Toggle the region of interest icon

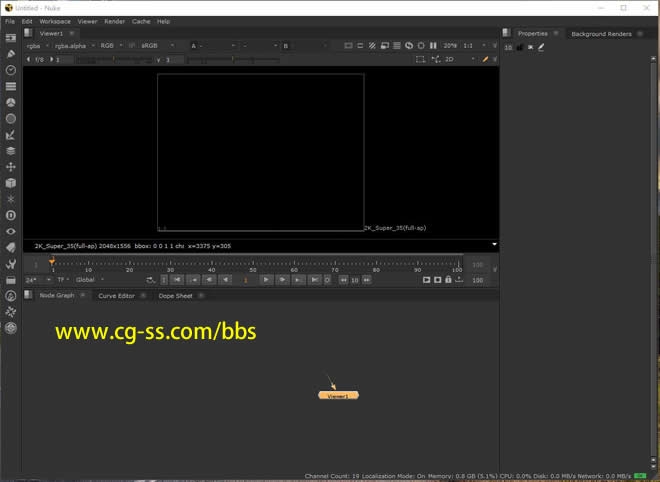pyautogui.click(x=422, y=59)
